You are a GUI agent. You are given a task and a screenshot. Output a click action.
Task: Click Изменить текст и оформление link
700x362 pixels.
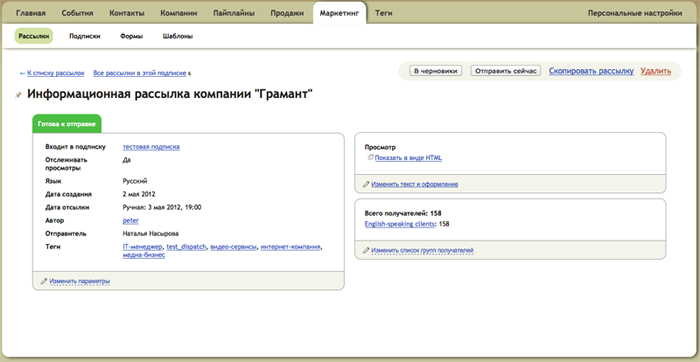click(x=415, y=184)
